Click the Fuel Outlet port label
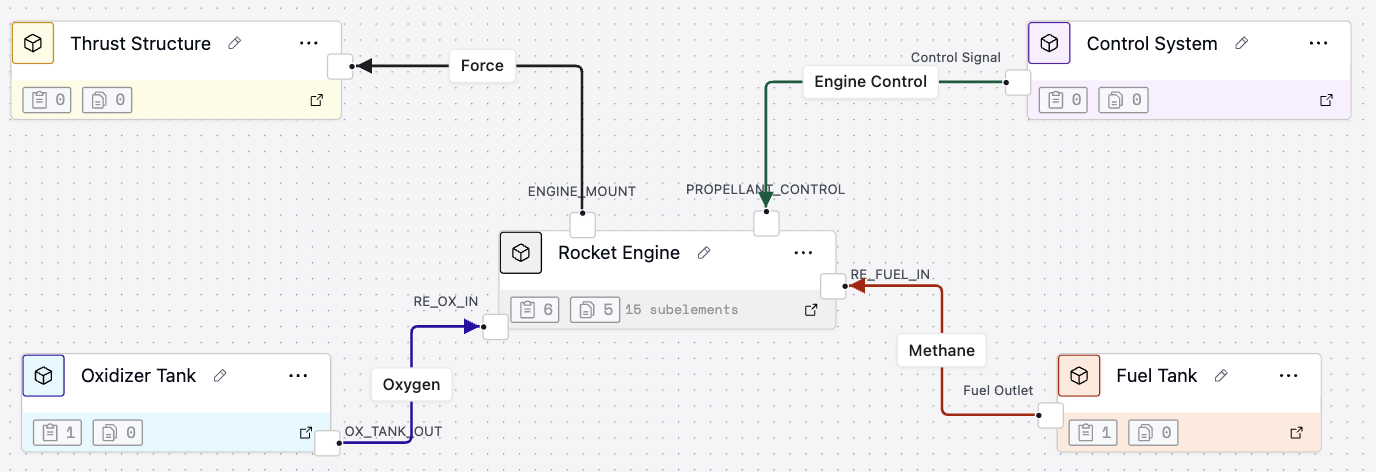1376x472 pixels. 998,389
